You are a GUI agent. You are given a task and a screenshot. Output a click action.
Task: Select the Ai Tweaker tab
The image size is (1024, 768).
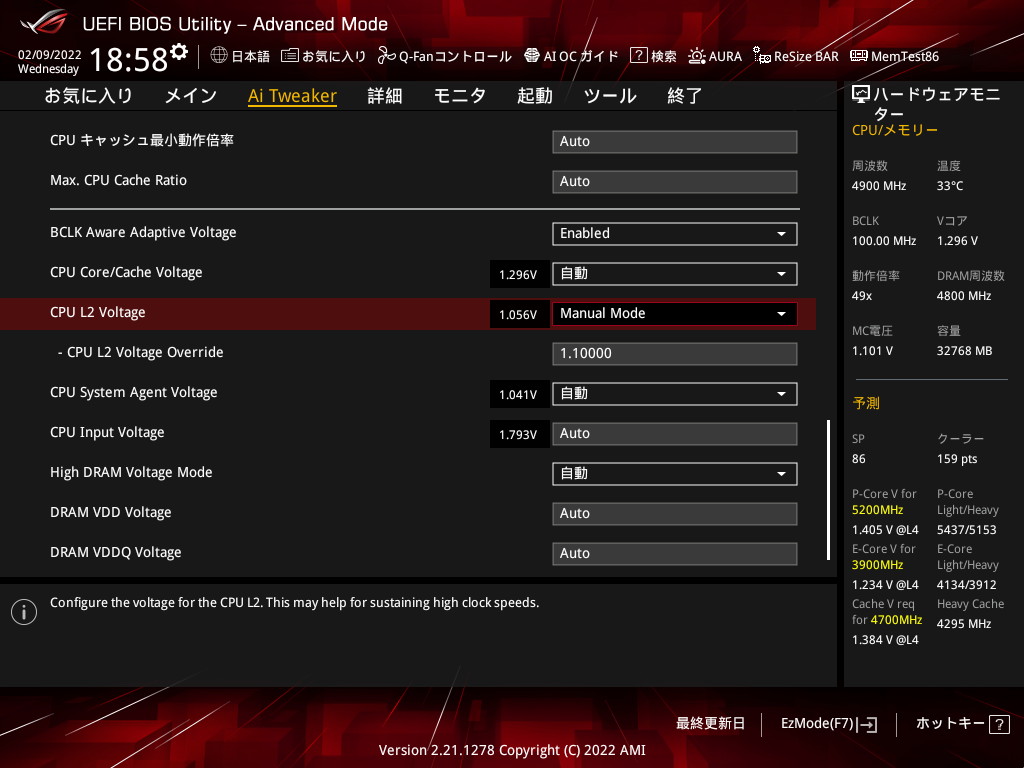click(292, 96)
